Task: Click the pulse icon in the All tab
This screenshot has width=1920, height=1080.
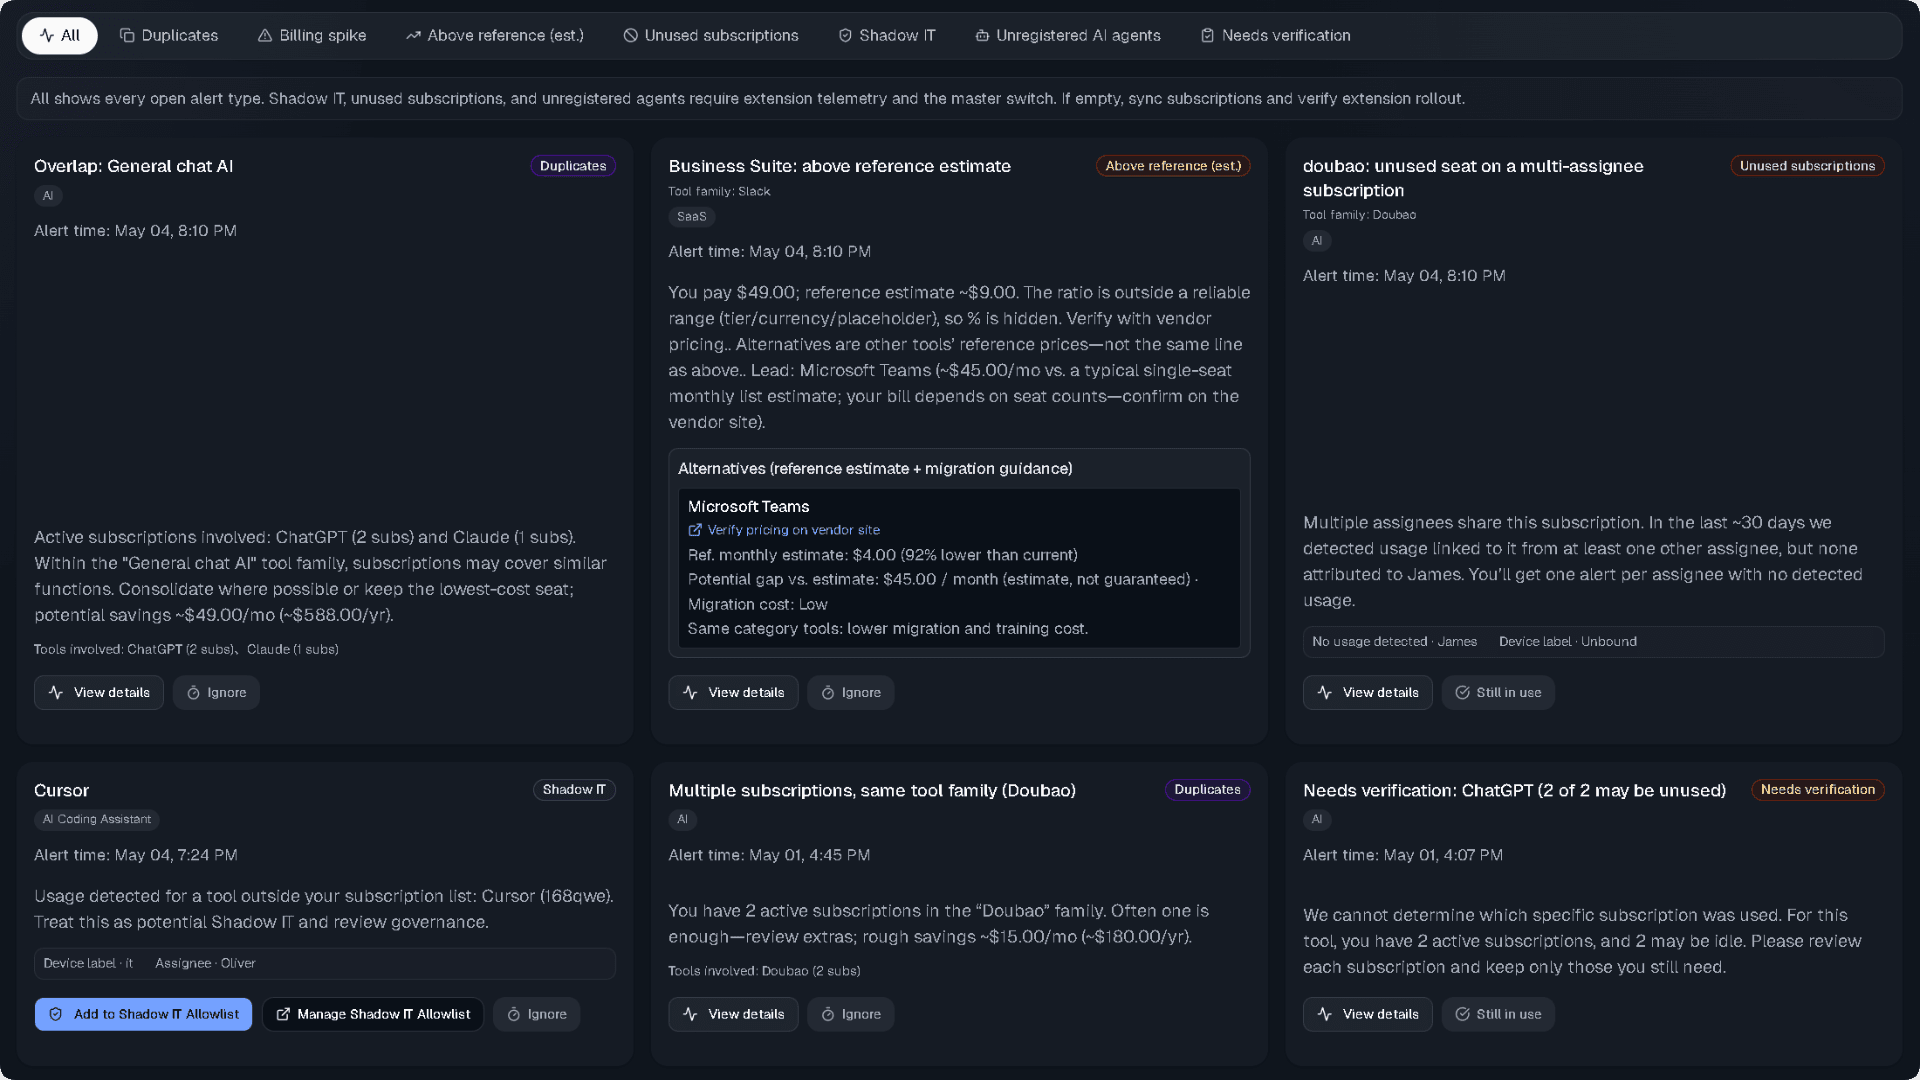Action: click(x=46, y=36)
